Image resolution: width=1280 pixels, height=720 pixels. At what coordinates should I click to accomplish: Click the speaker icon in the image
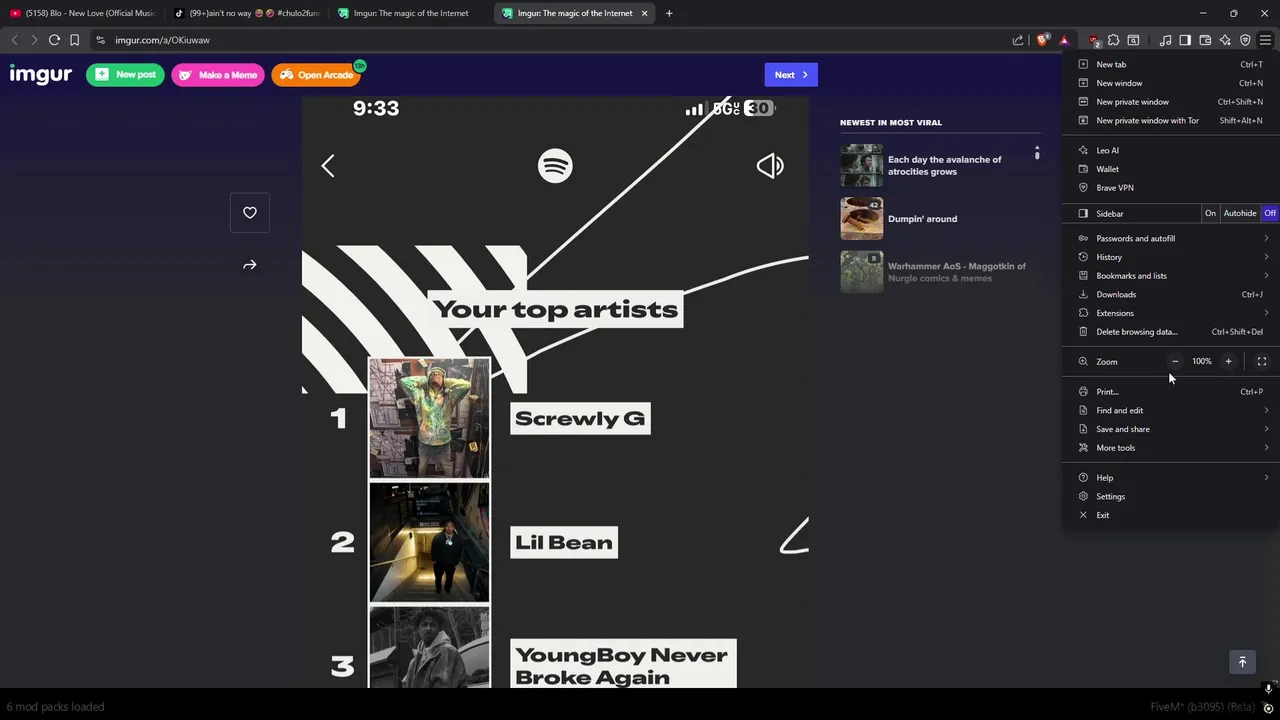point(770,166)
